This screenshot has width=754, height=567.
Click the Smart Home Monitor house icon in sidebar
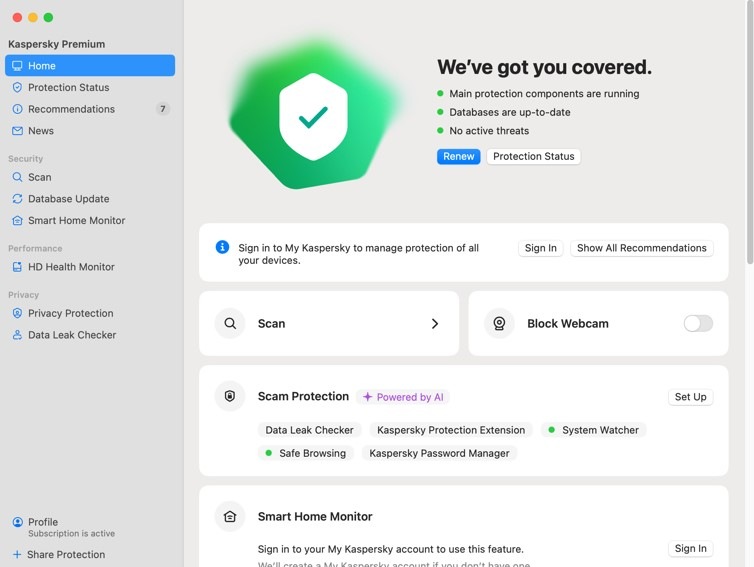[17, 220]
